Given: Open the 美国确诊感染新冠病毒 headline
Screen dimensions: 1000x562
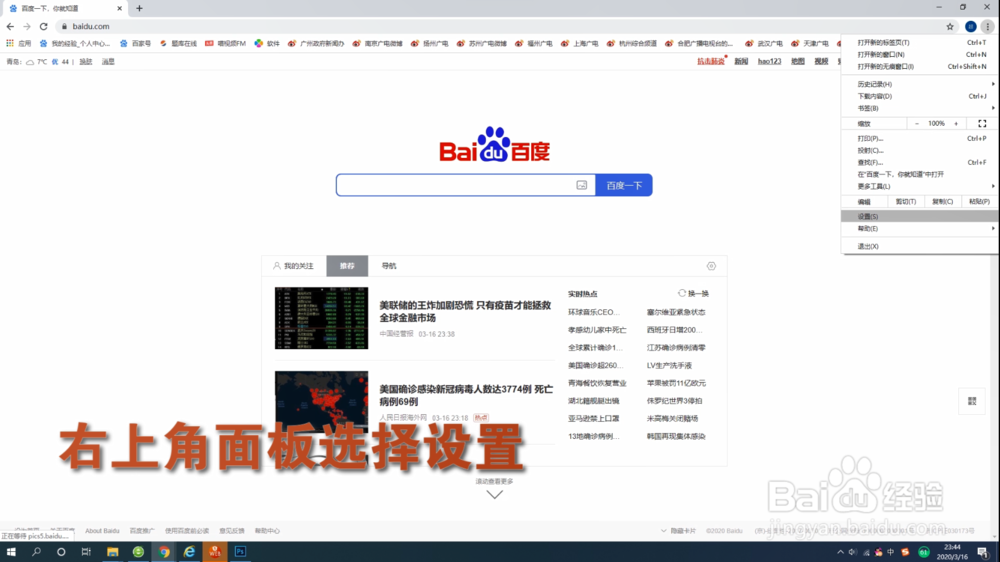Looking at the screenshot, I should click(466, 395).
